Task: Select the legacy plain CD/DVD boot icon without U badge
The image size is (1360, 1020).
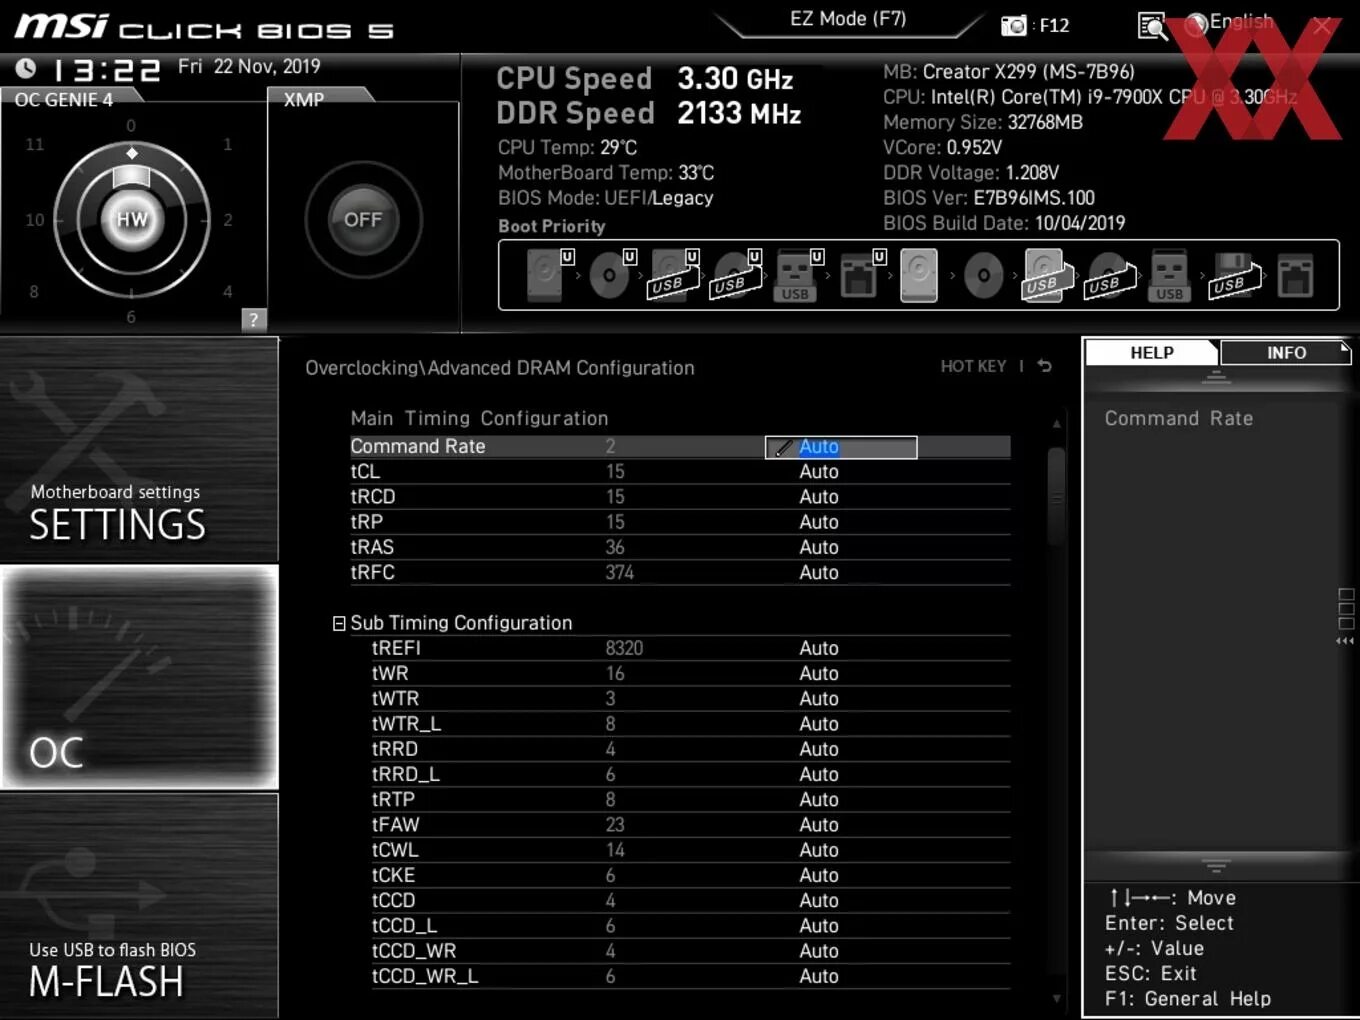Action: coord(983,274)
